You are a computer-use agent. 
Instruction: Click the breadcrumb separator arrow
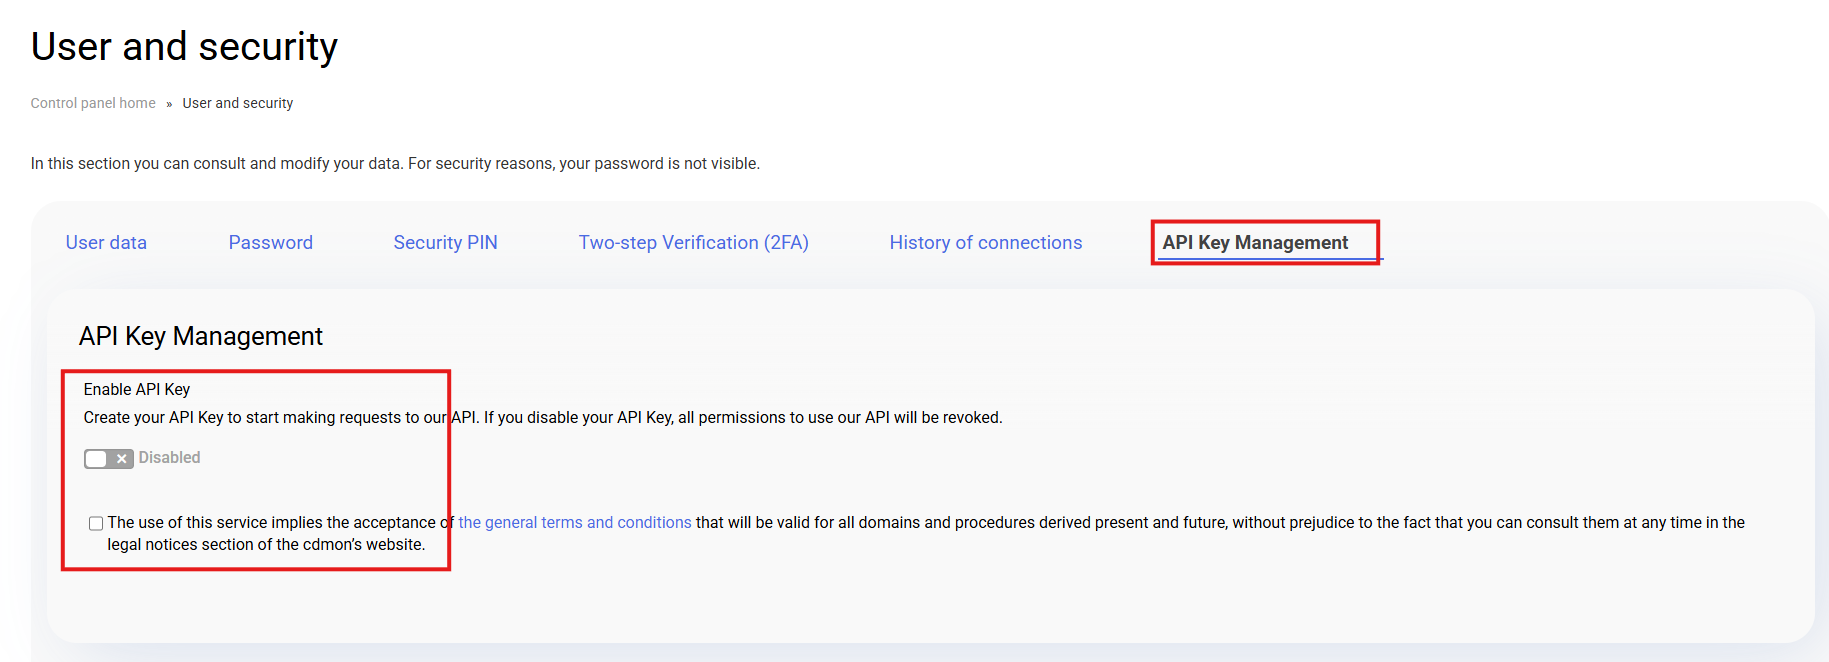(x=169, y=104)
